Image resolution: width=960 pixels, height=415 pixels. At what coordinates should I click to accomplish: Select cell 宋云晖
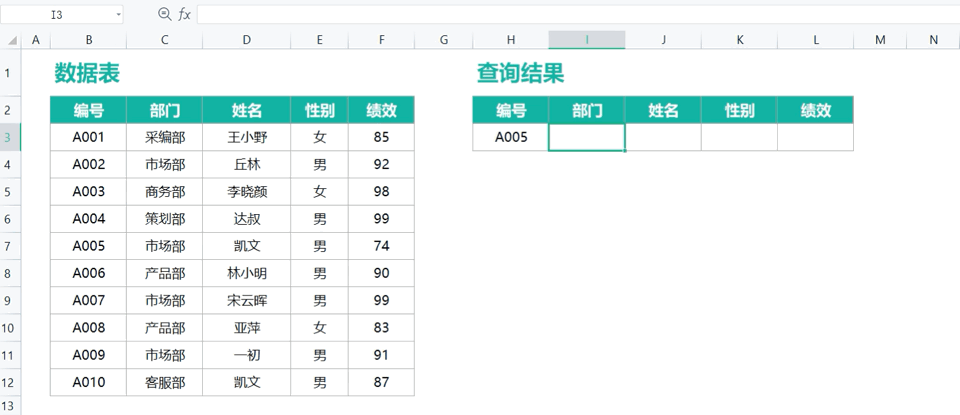[x=247, y=301]
